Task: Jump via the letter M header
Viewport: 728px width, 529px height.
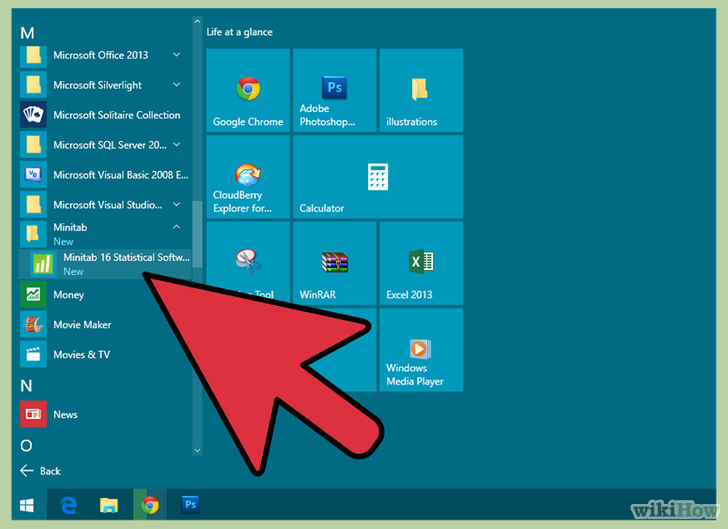Action: 27,33
